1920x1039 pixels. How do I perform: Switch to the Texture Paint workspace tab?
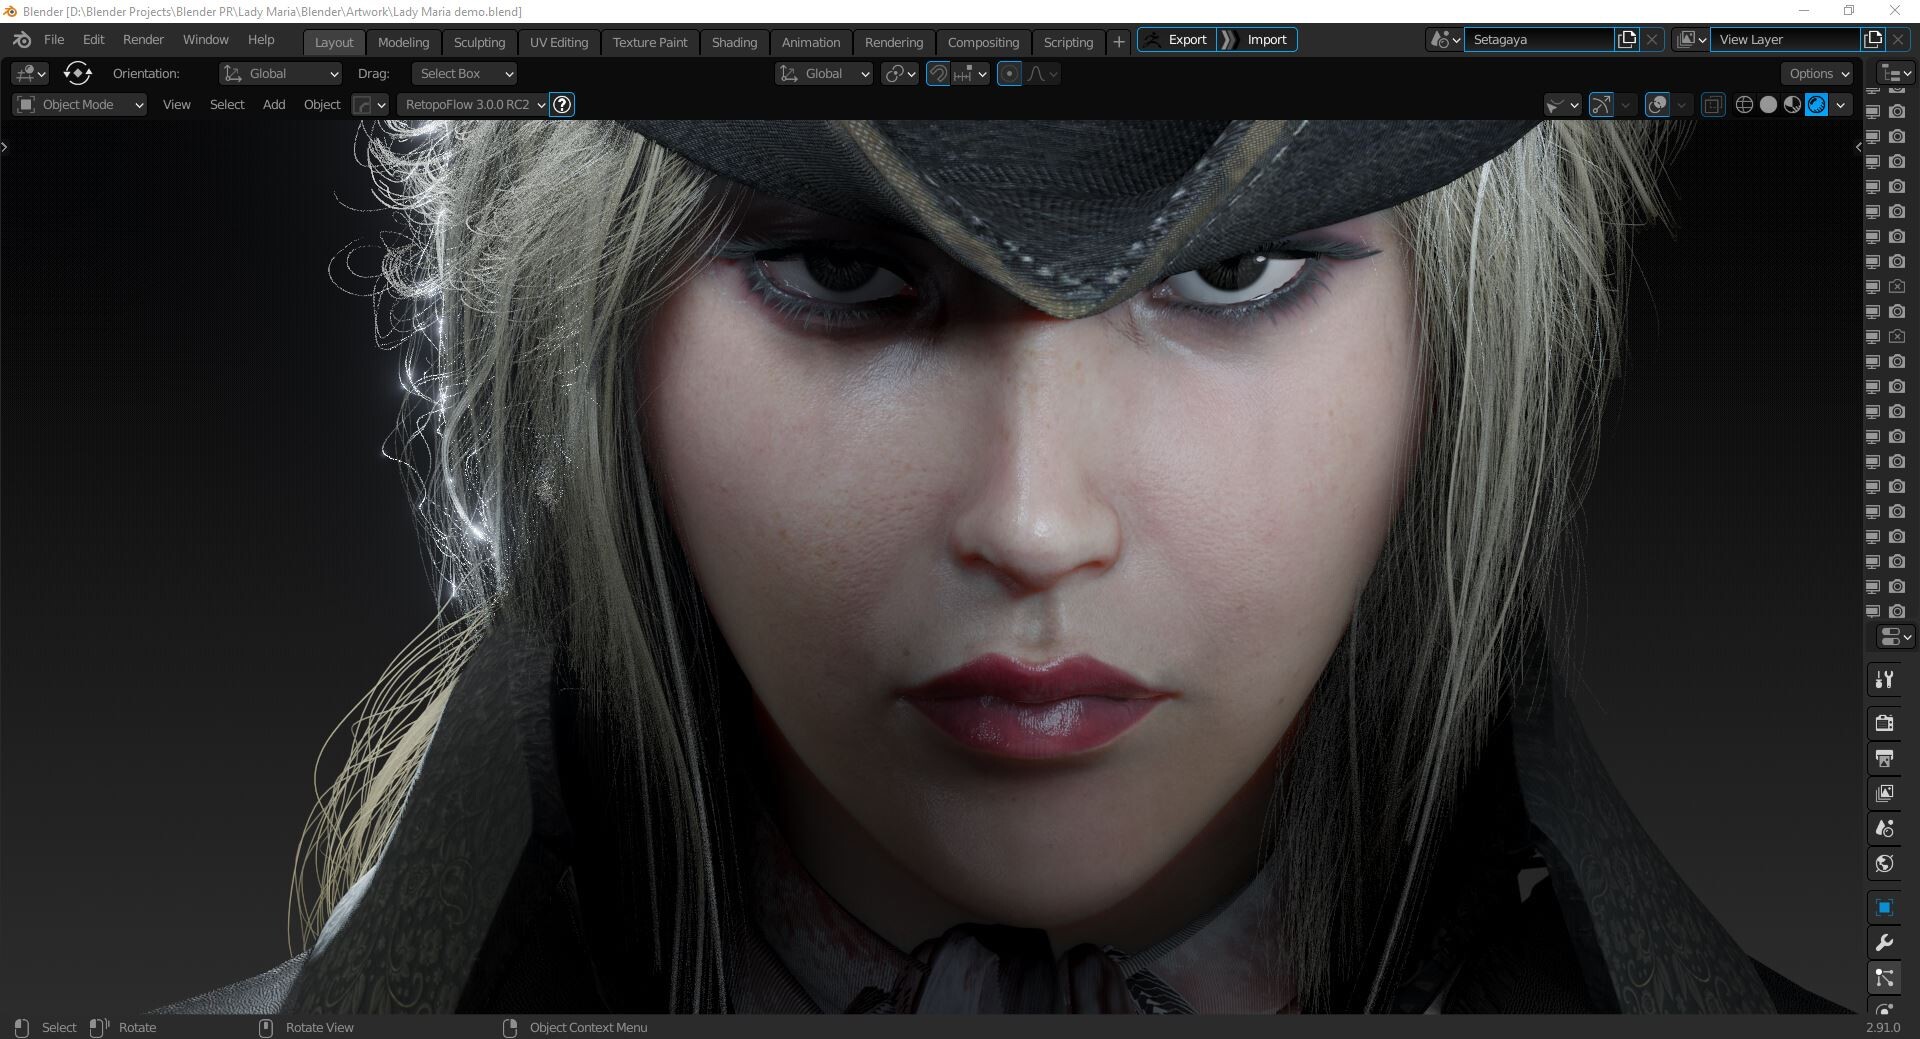650,42
